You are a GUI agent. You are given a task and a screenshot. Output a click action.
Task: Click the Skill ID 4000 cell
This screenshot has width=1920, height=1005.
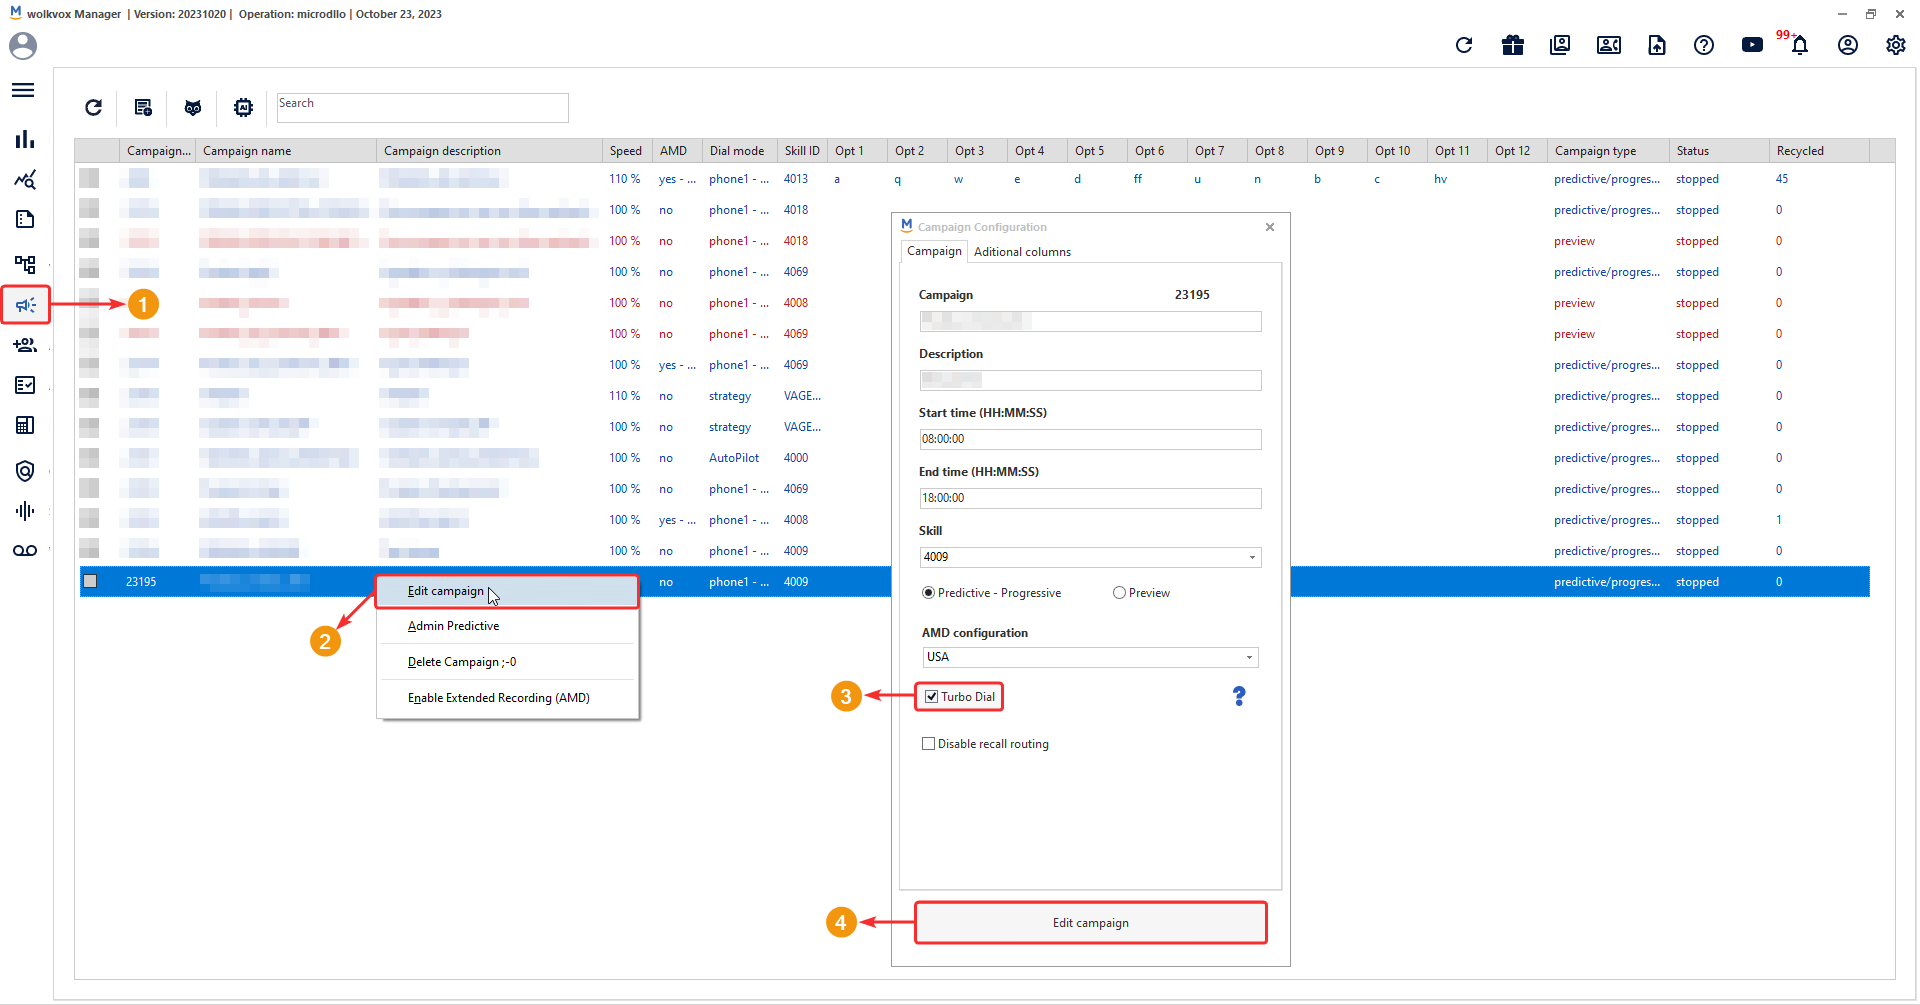click(796, 458)
